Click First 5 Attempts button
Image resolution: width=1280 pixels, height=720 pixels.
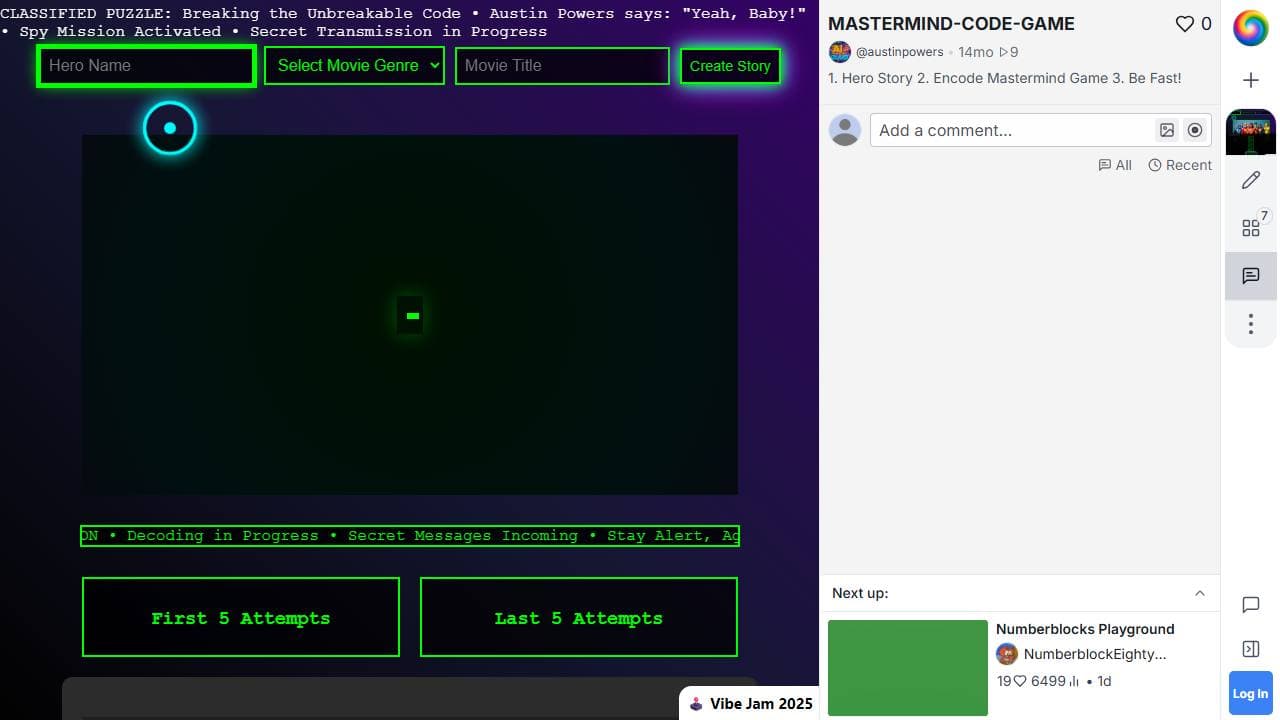coord(241,617)
